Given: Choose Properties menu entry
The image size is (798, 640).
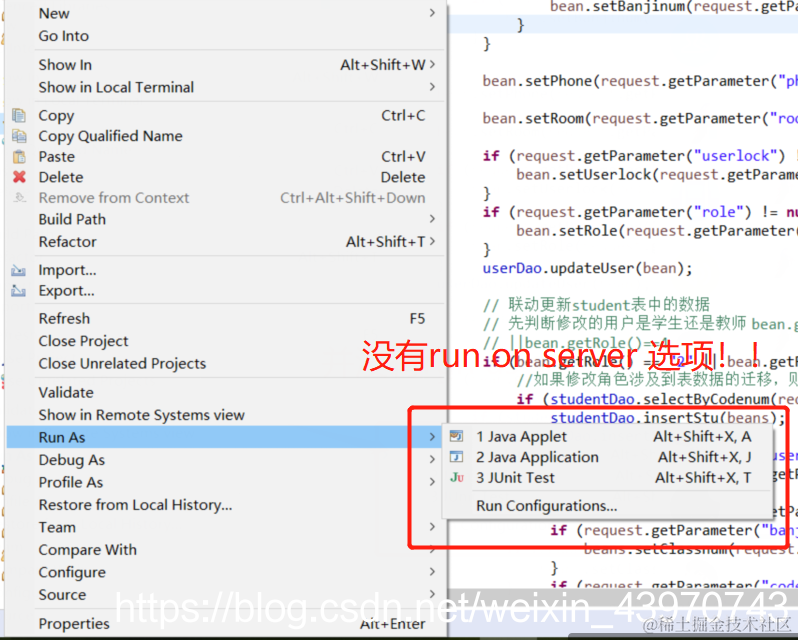Looking at the screenshot, I should coord(226,623).
